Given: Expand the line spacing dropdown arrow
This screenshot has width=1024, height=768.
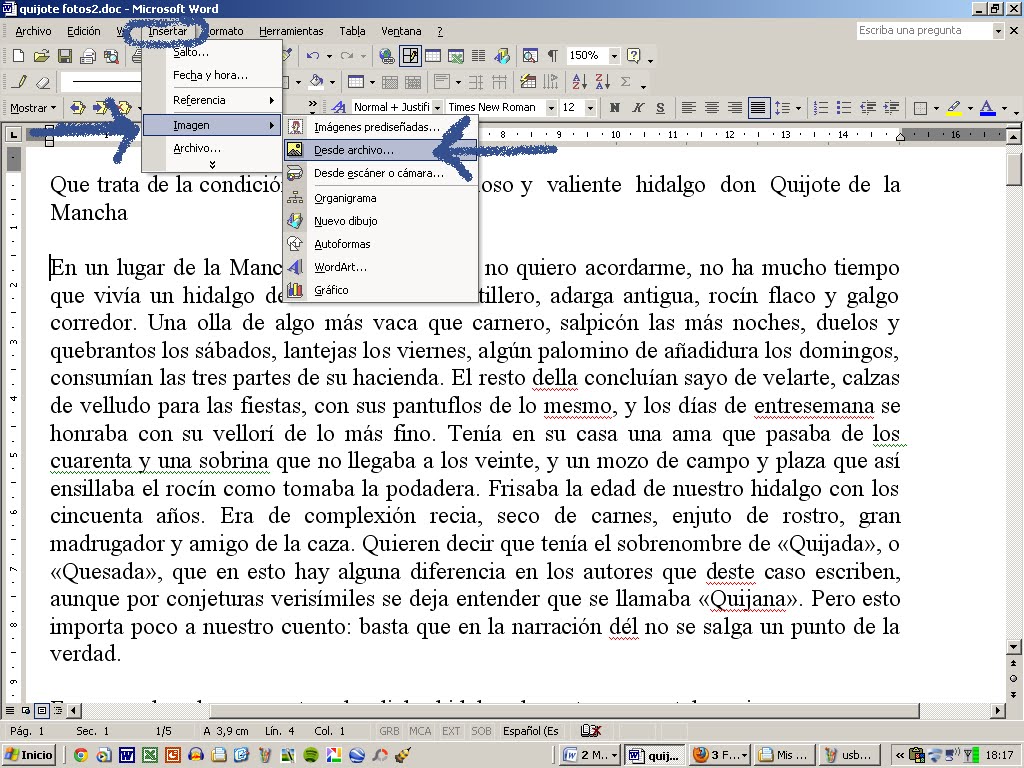Looking at the screenshot, I should [x=799, y=108].
